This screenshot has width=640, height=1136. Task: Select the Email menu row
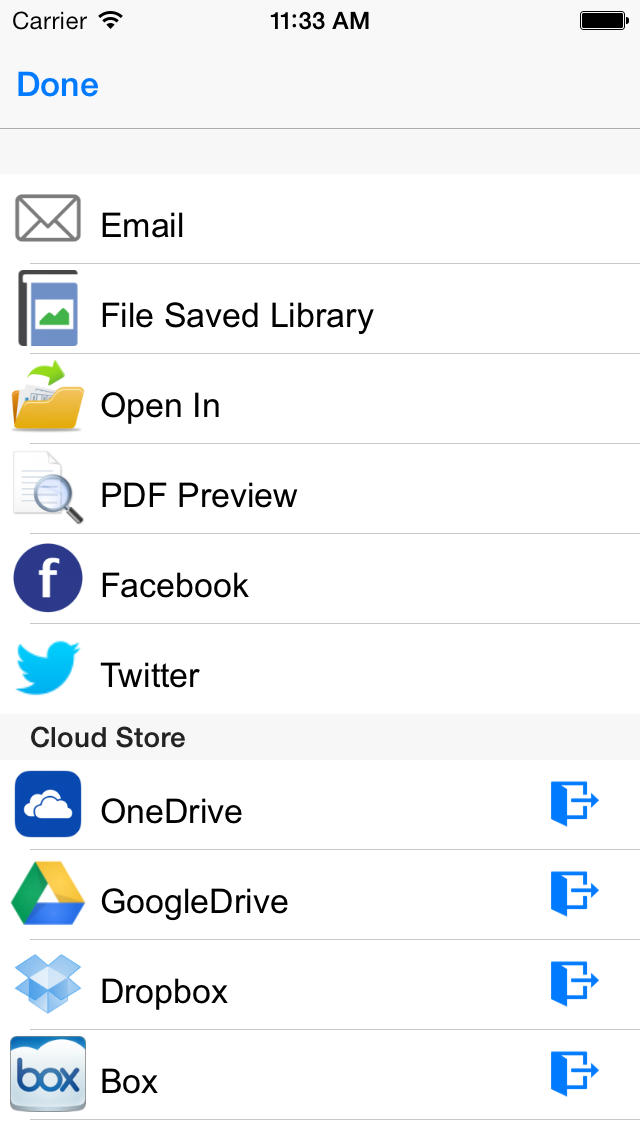pyautogui.click(x=320, y=219)
